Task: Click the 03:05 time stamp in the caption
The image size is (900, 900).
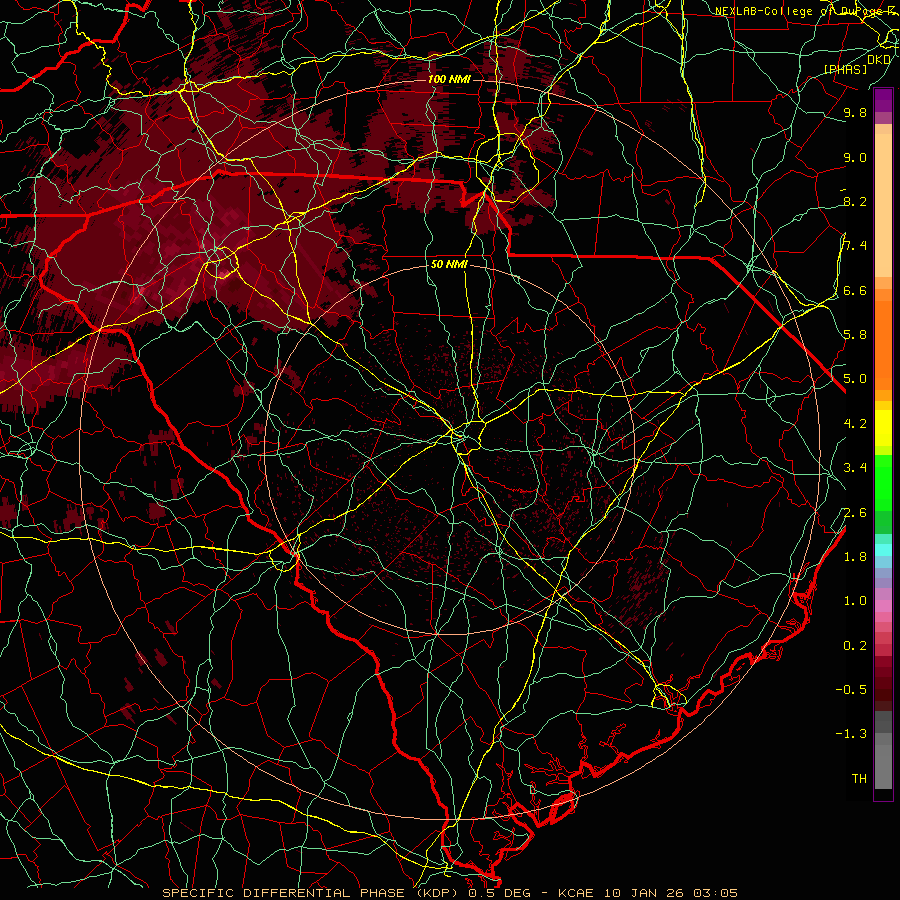Action: click(x=715, y=893)
